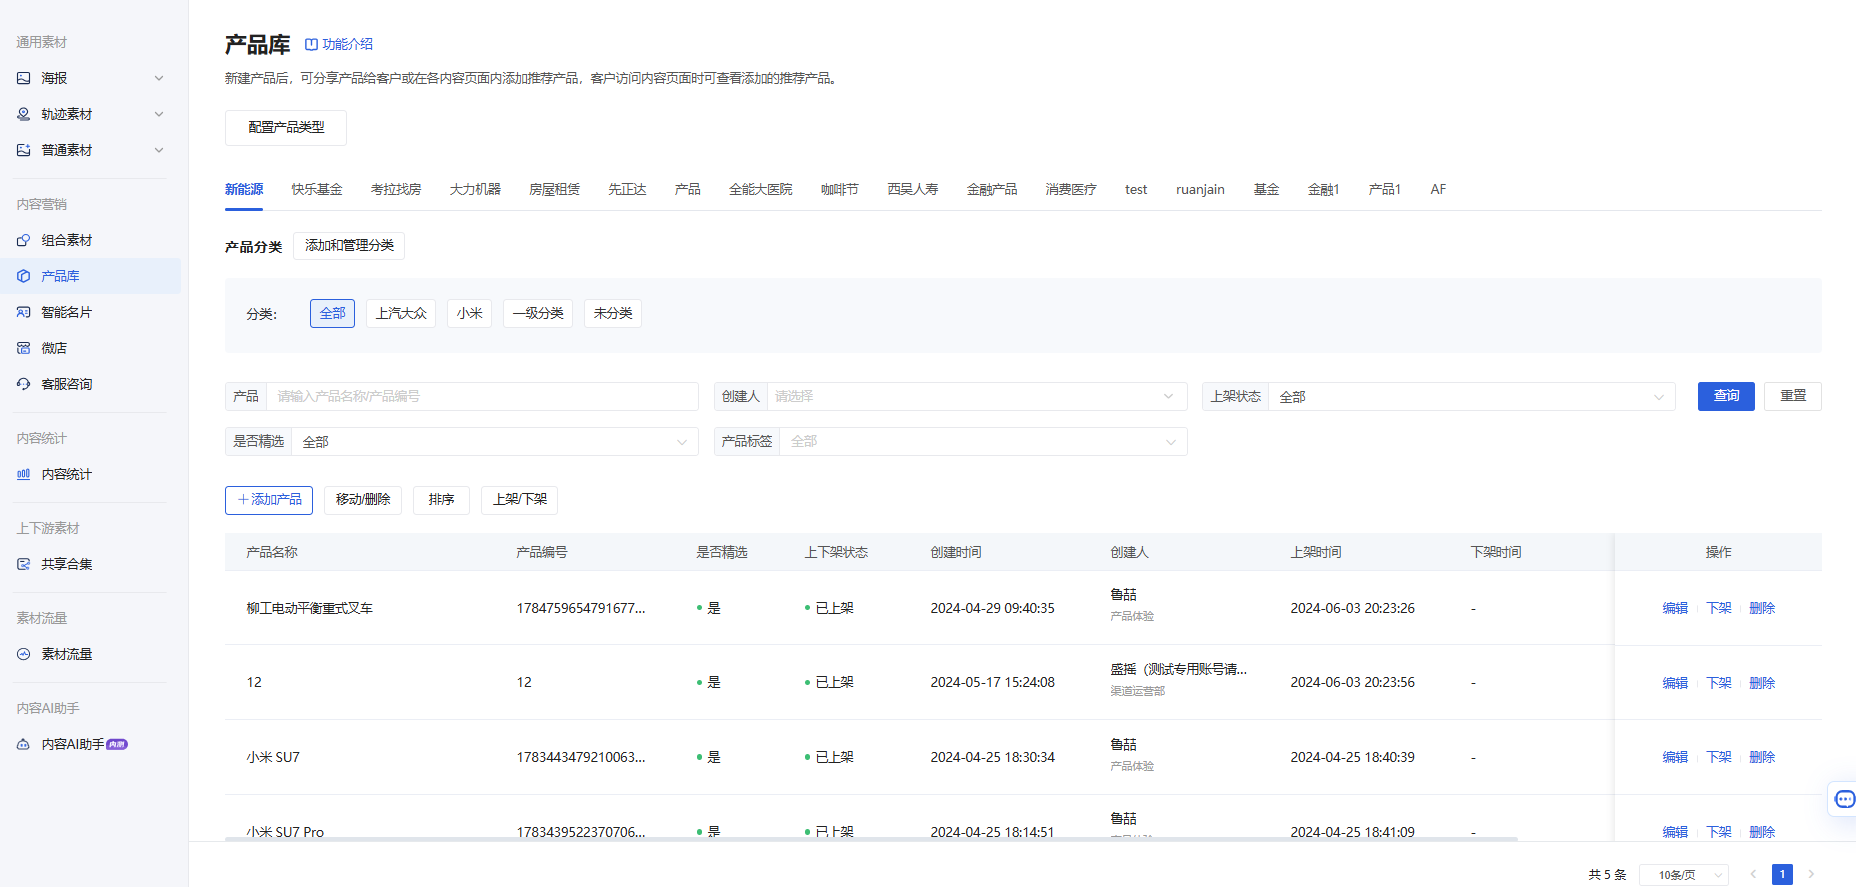The width and height of the screenshot is (1856, 887).
Task: Filter by 一级分类 category
Action: [538, 313]
